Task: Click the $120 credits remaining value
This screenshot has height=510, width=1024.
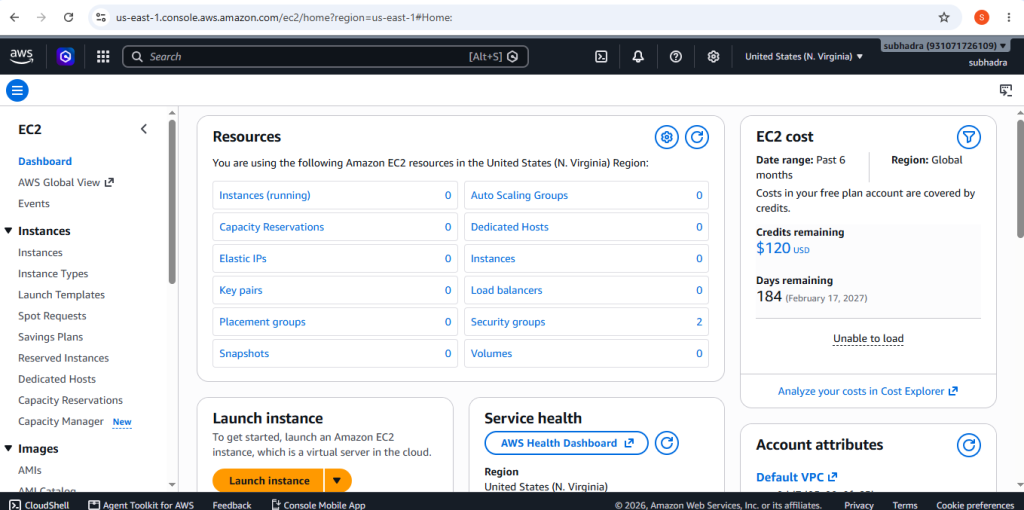Action: coord(773,247)
